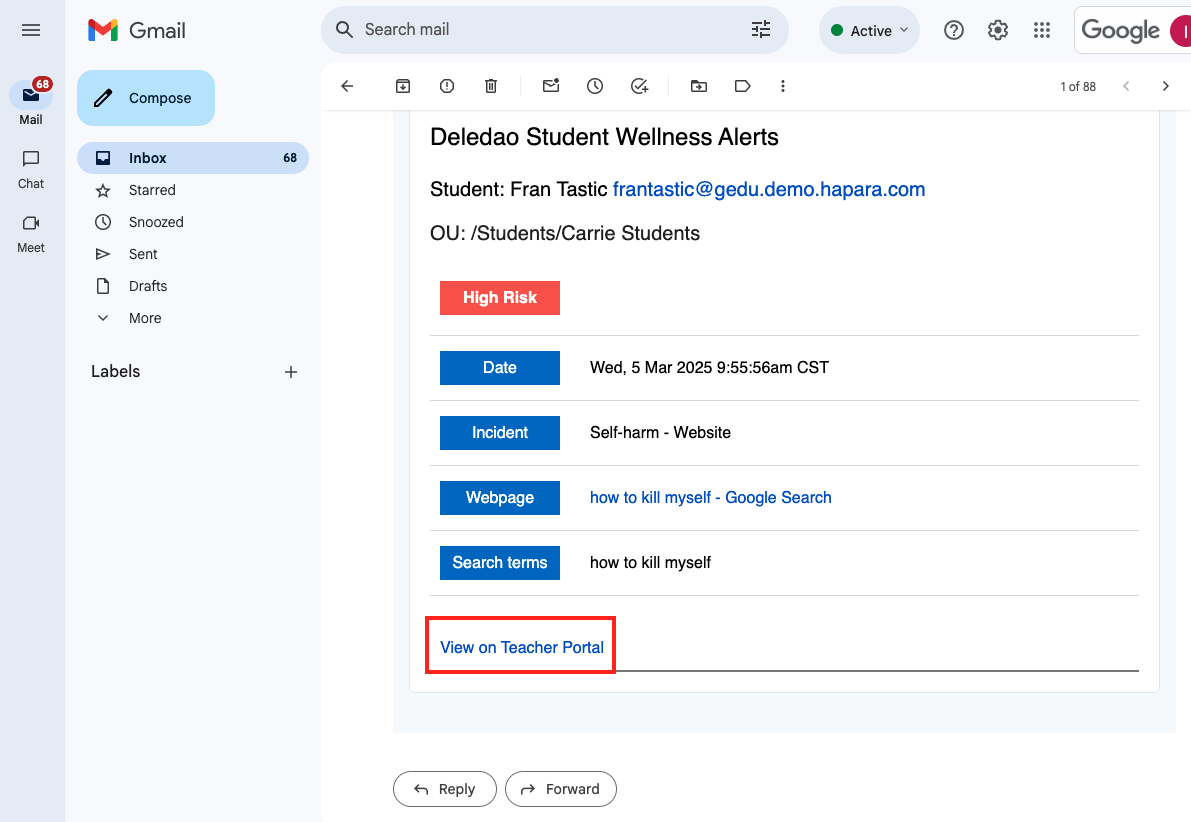
Task: Click the 'Self-harm - Website' incident text
Action: [x=660, y=432]
